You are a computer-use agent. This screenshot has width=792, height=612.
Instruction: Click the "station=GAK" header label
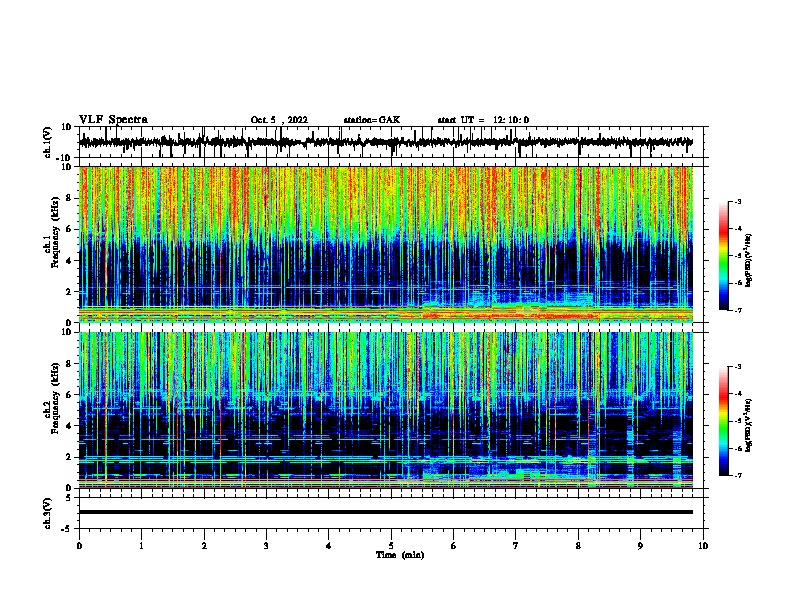pos(372,120)
